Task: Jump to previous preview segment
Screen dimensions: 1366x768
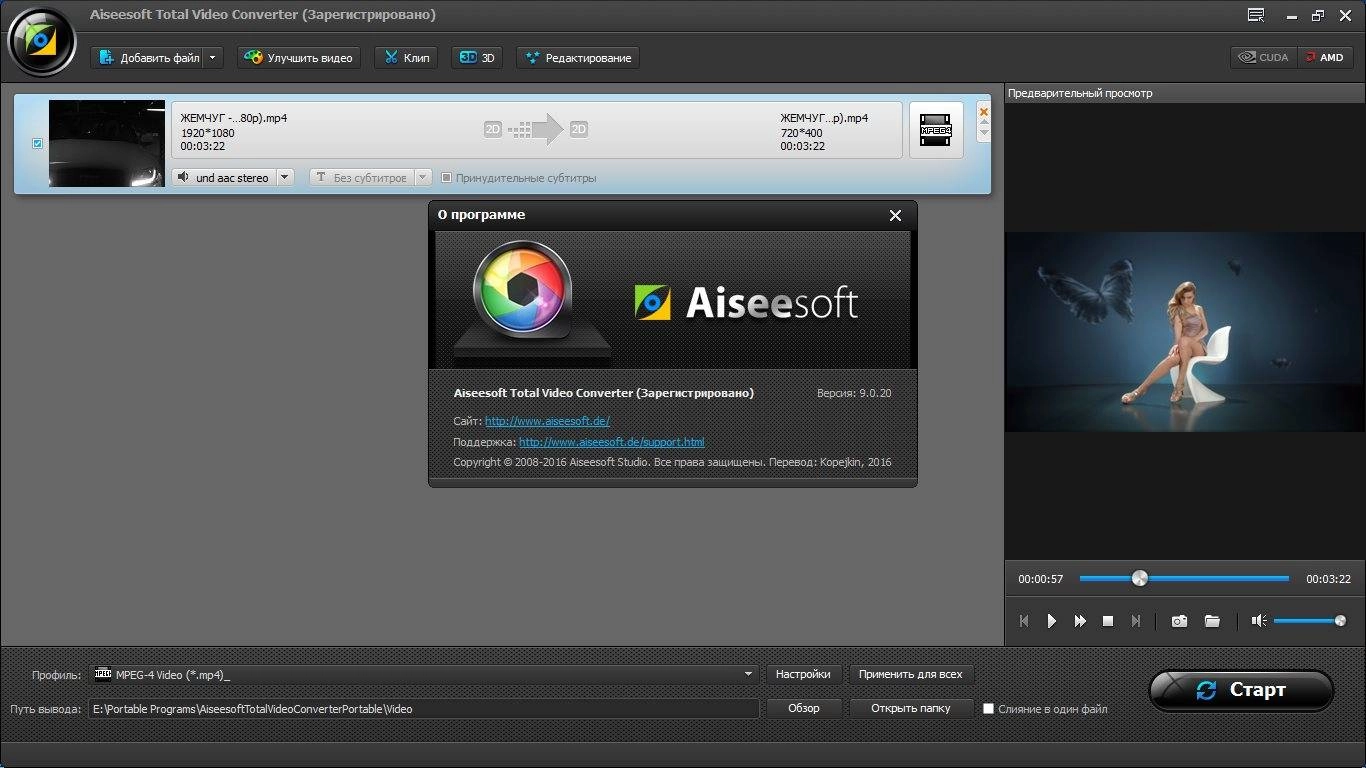Action: (x=1024, y=621)
